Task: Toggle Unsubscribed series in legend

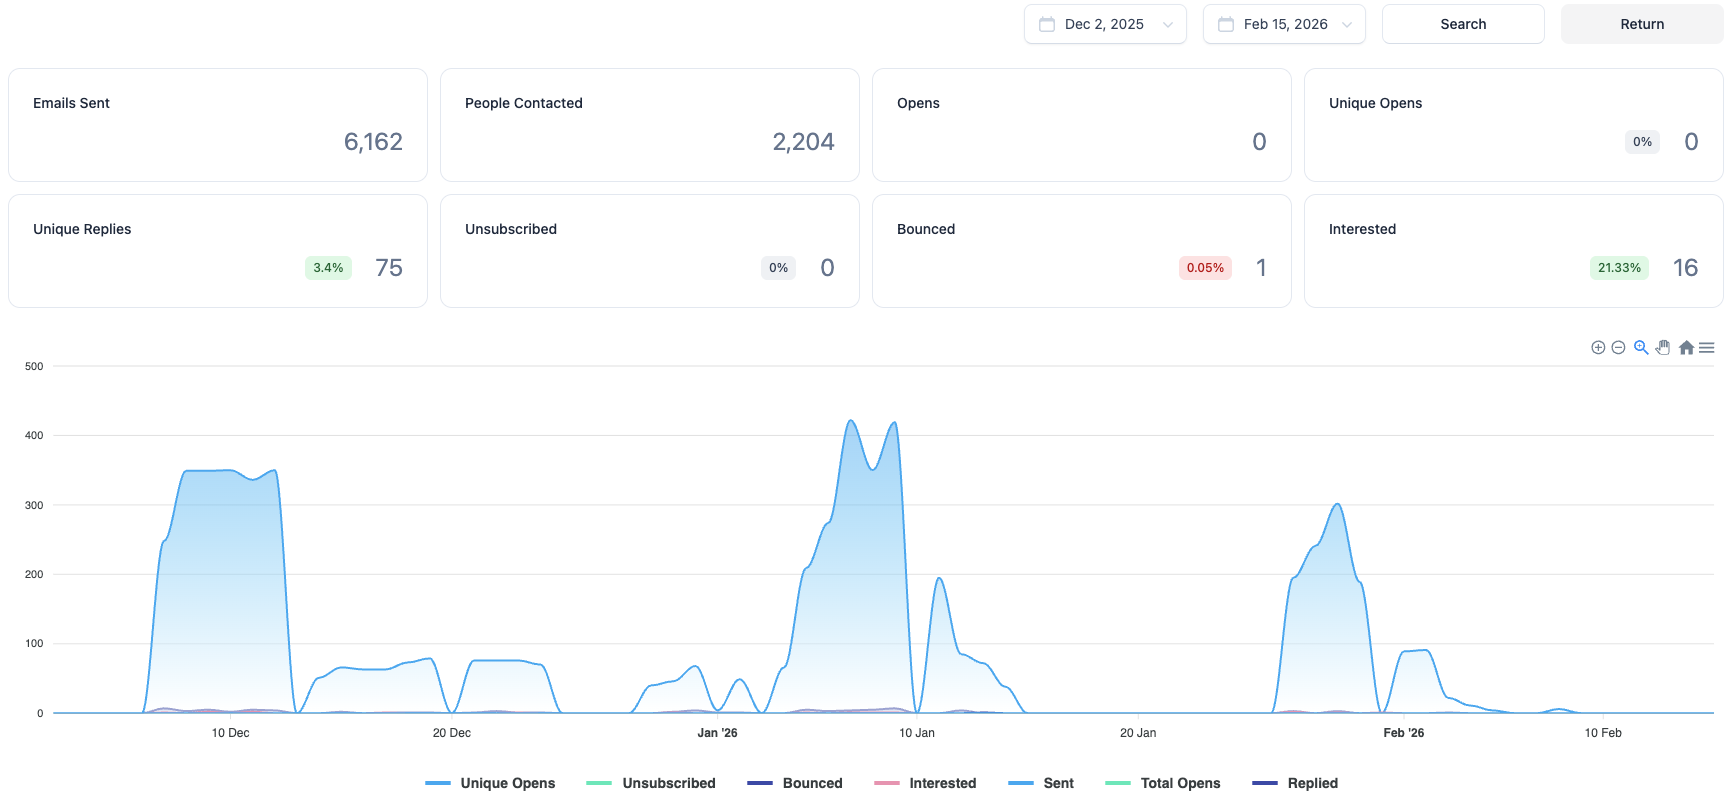Action: click(x=651, y=783)
